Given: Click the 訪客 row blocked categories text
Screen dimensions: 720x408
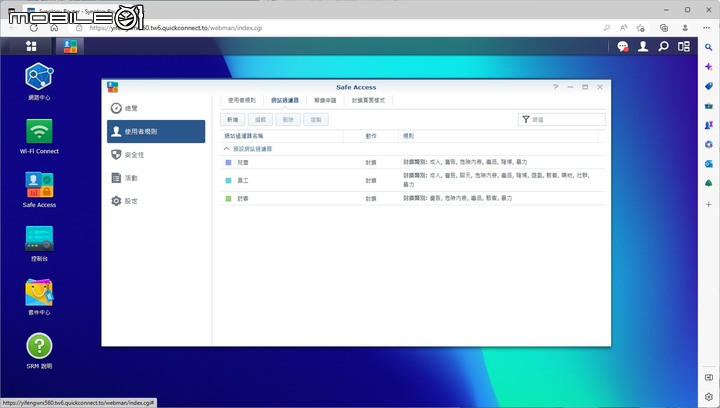Looking at the screenshot, I should point(457,198).
